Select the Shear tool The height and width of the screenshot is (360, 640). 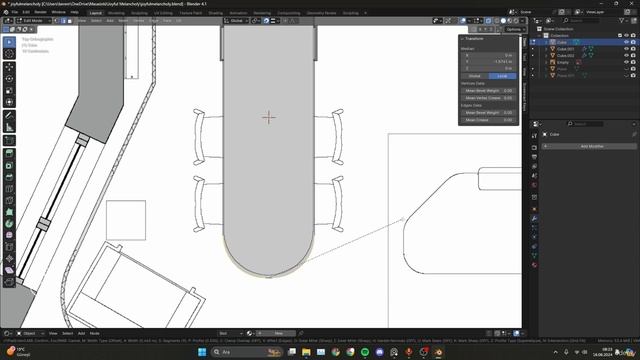[9, 270]
